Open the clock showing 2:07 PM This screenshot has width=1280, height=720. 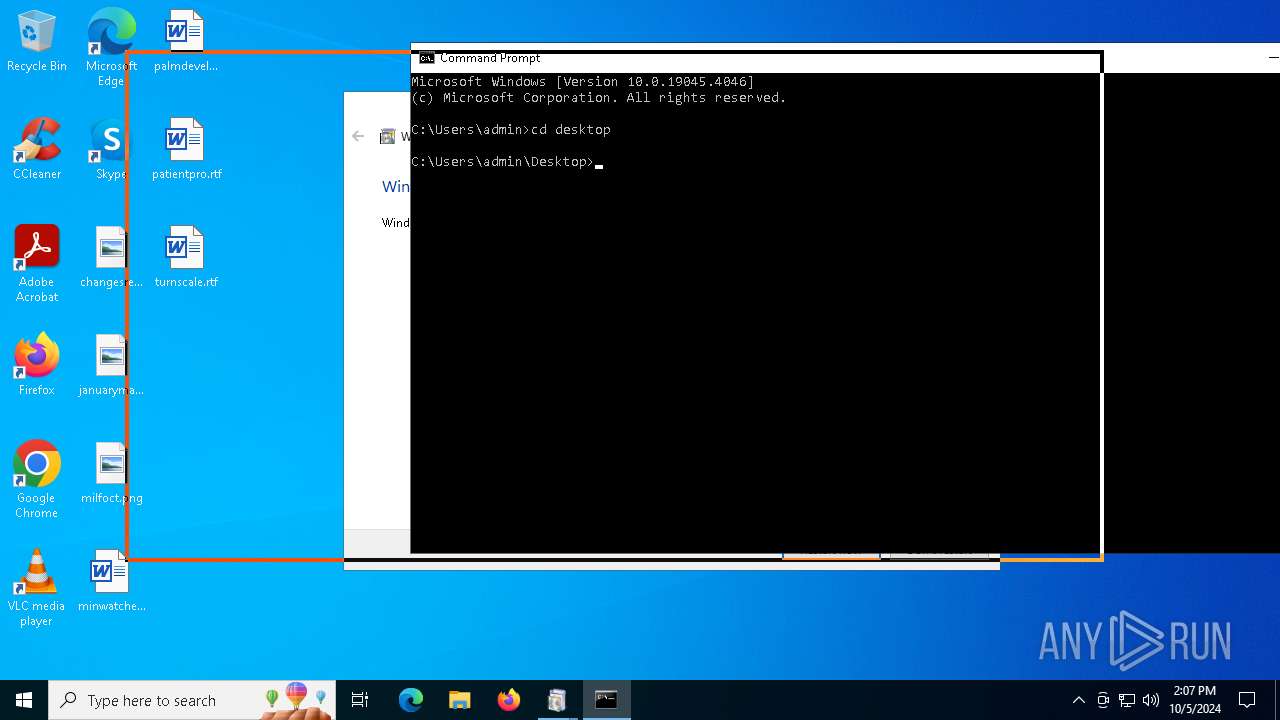(1195, 700)
